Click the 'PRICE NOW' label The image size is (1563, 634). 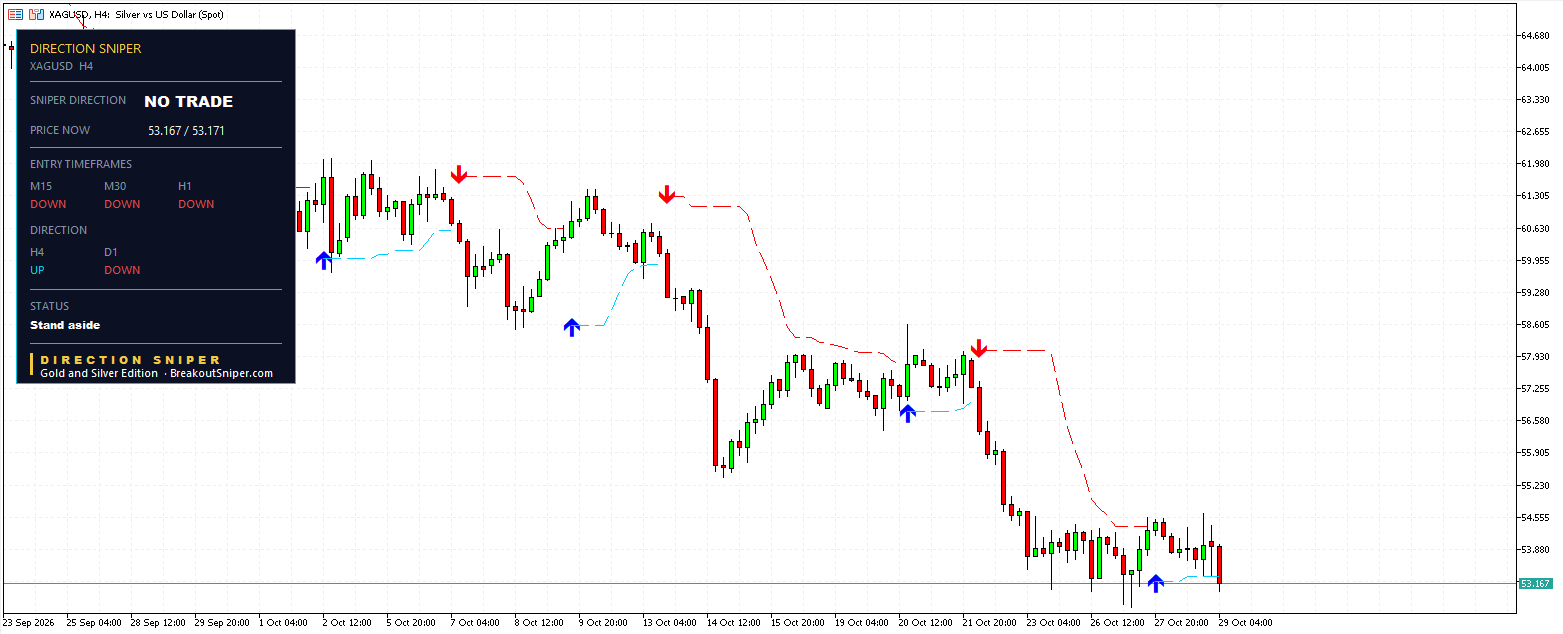coord(60,130)
